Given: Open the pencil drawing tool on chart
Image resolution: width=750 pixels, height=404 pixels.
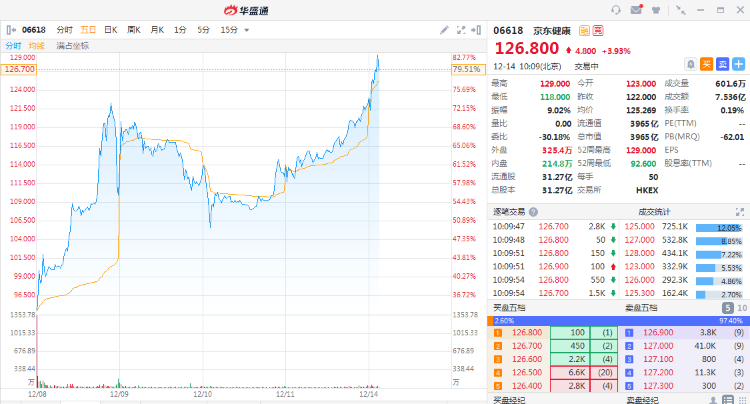Looking at the screenshot, I should [x=444, y=30].
